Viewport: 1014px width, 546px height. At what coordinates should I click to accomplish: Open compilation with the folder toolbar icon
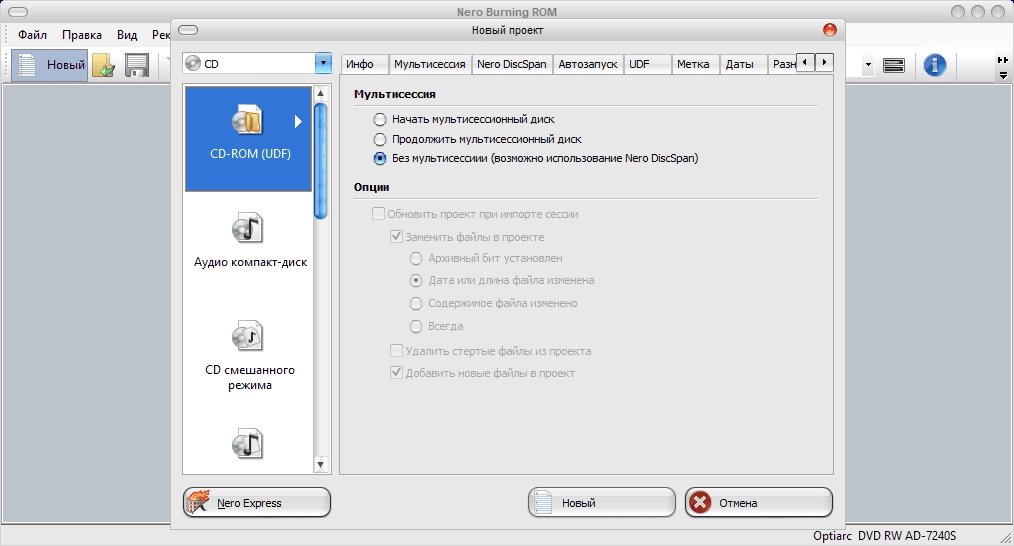103,65
